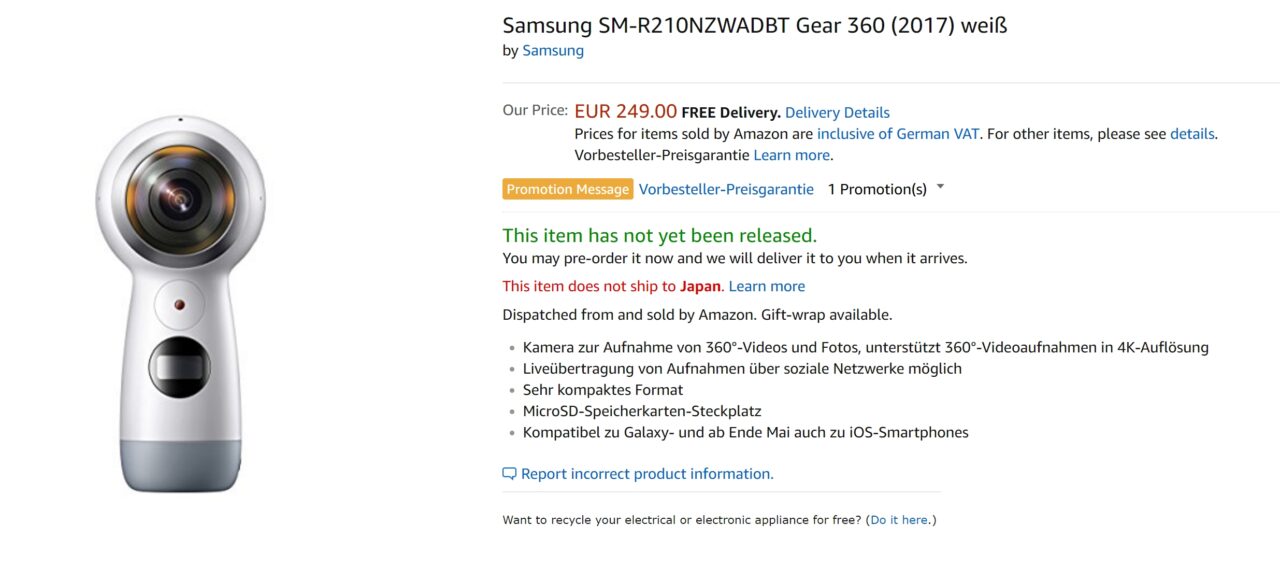Click the "details" link after "please see"
This screenshot has width=1280, height=582.
(x=1192, y=133)
